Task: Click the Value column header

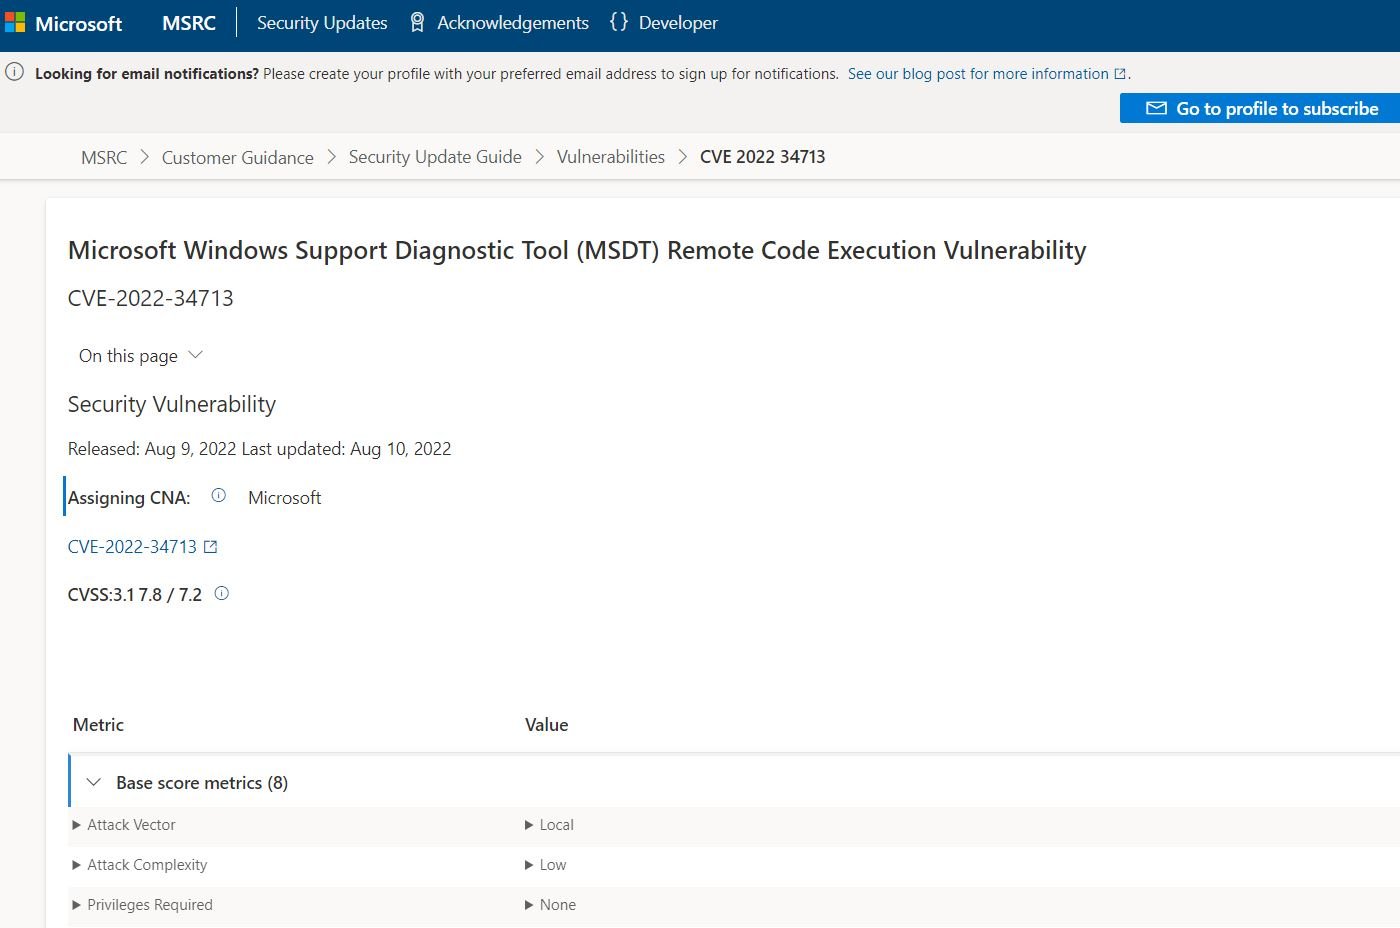Action: [546, 725]
